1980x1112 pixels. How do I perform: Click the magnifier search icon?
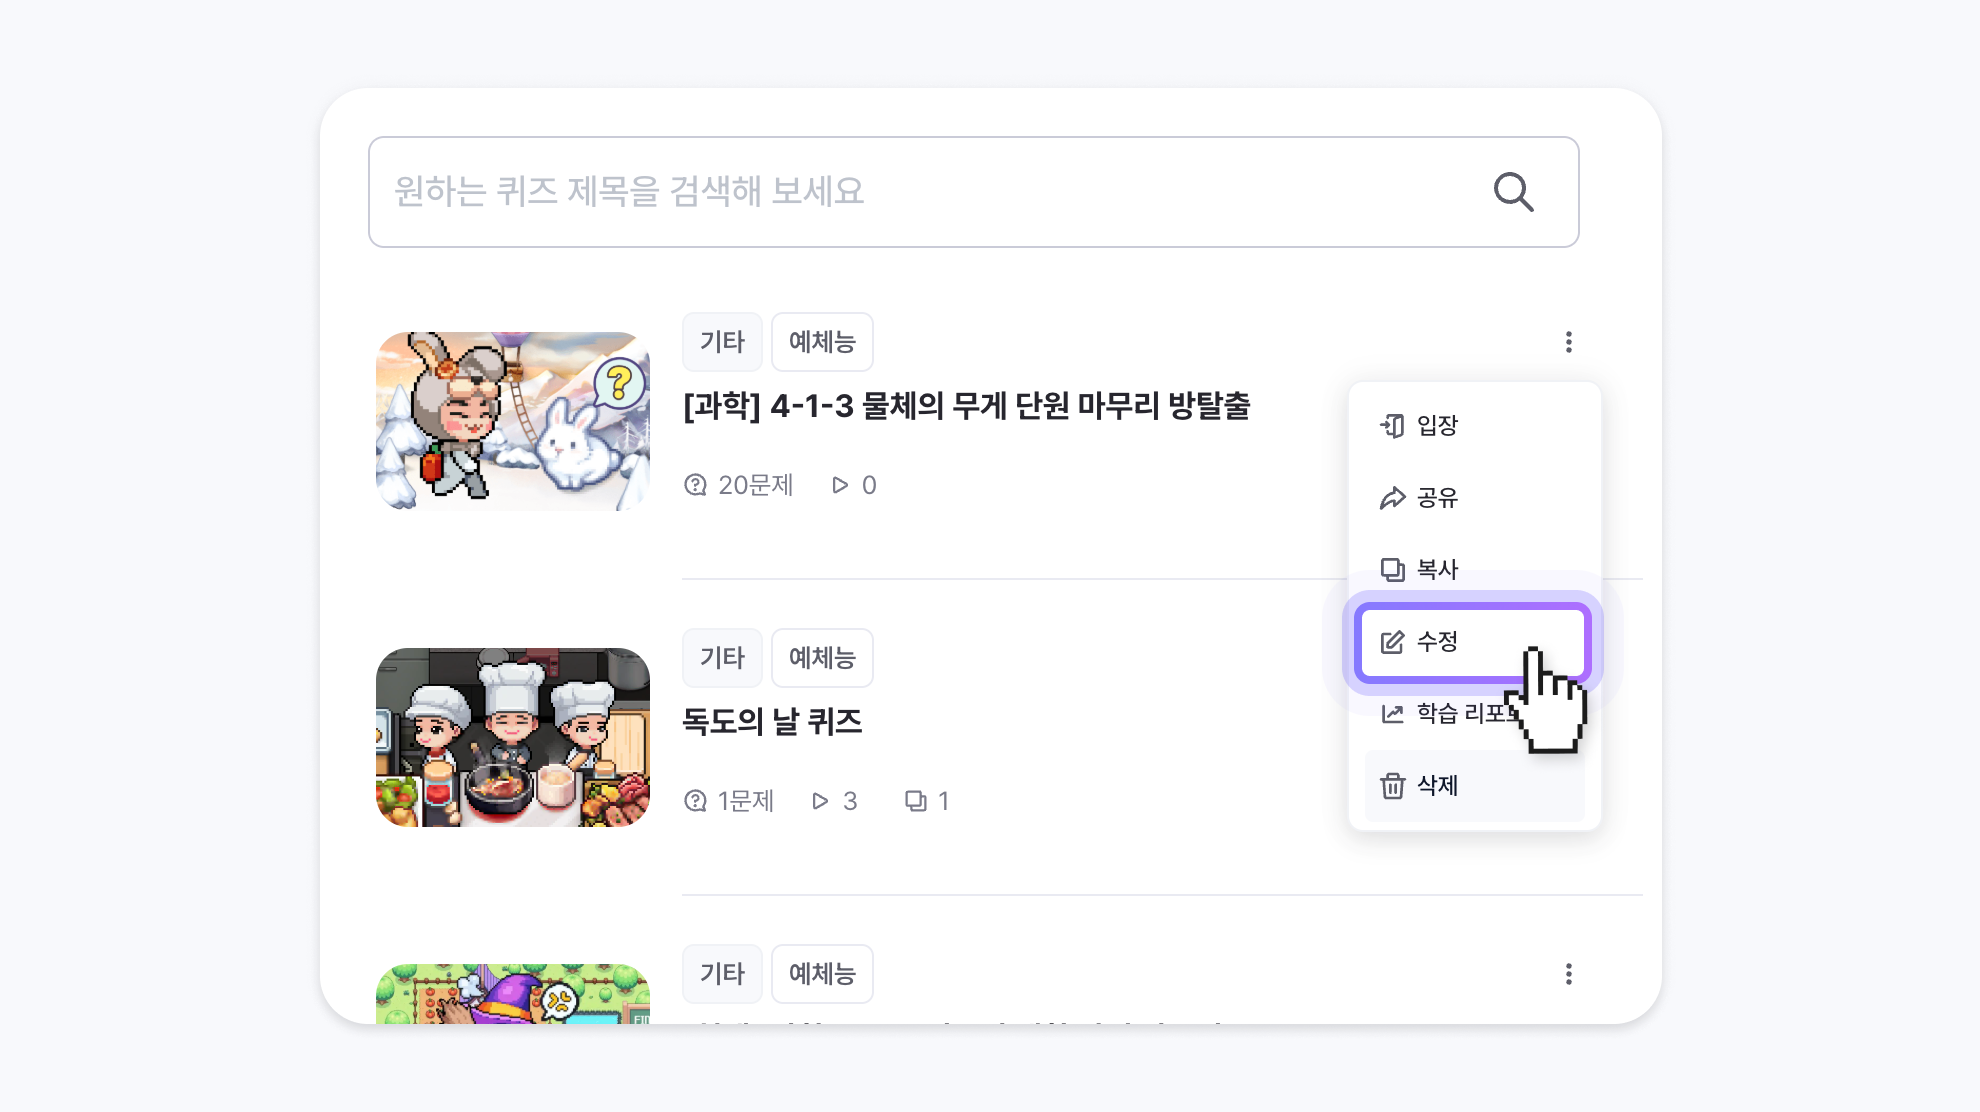coord(1513,192)
